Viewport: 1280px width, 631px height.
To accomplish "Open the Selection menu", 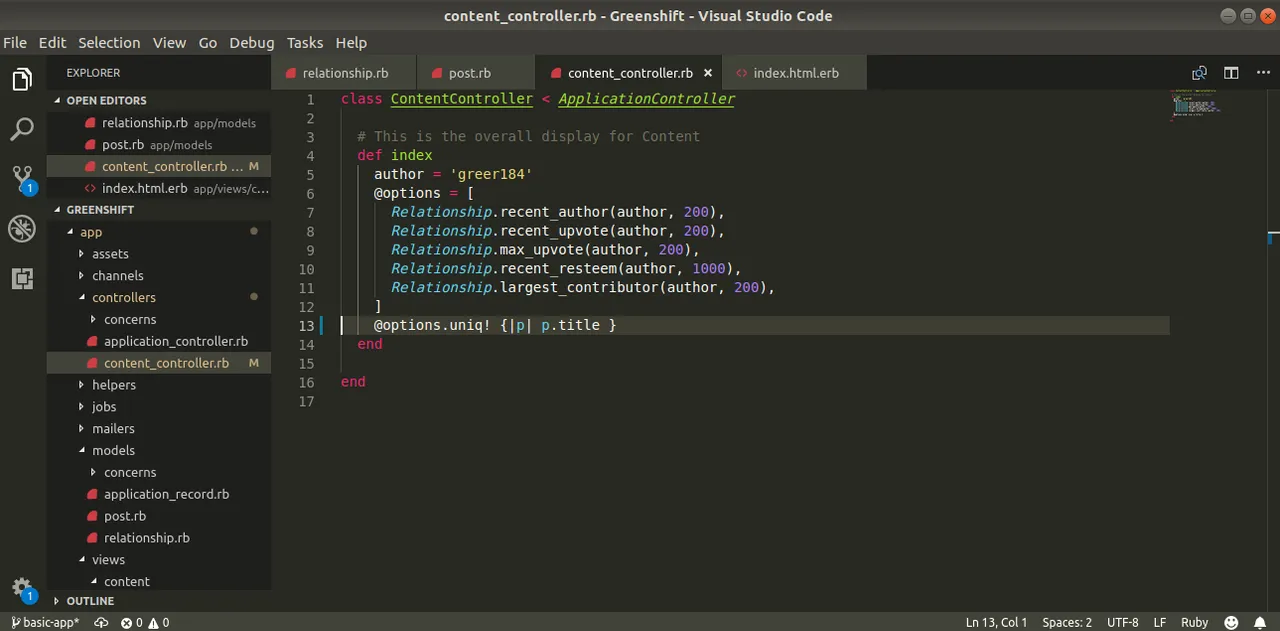I will (109, 43).
